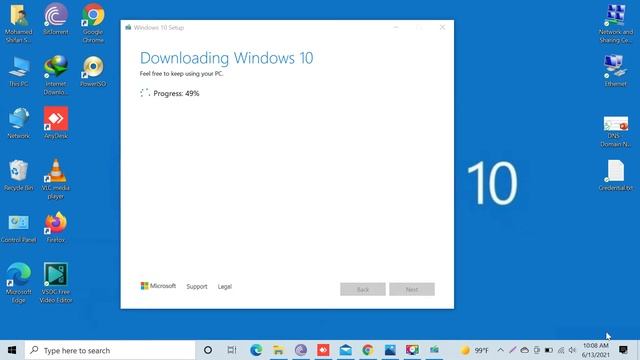This screenshot has width=640, height=360.
Task: Select the Microsoft Edge desktop shortcut
Action: click(x=18, y=282)
